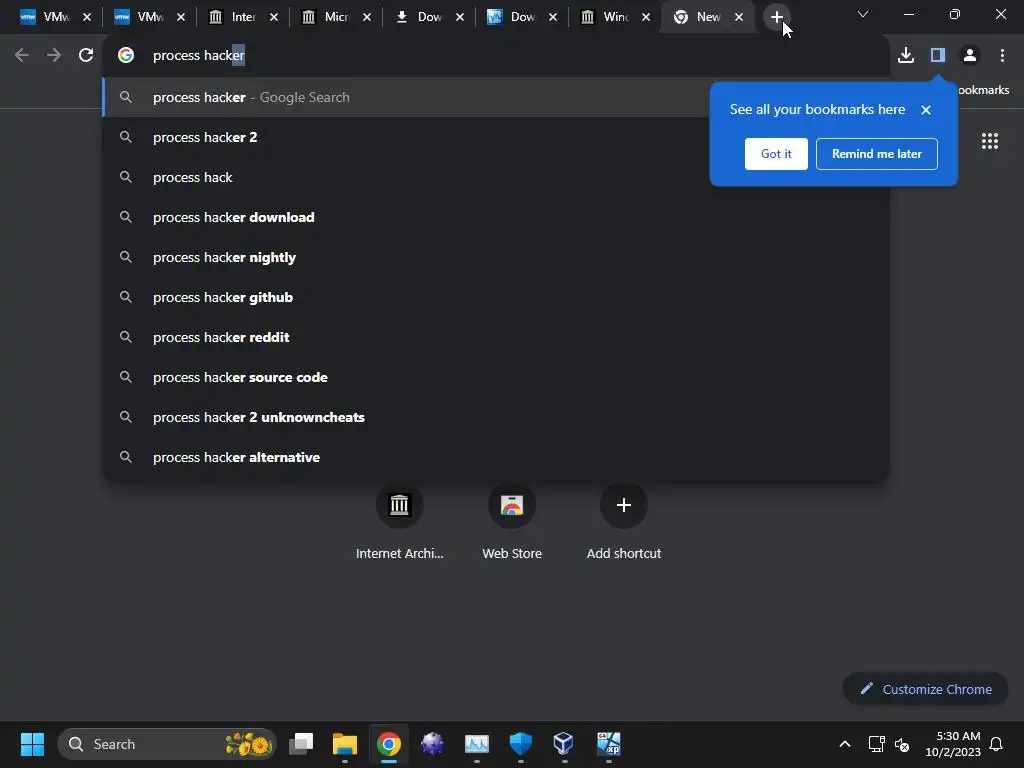1024x768 pixels.
Task: Toggle the Chrome side panel icon
Action: (x=938, y=56)
